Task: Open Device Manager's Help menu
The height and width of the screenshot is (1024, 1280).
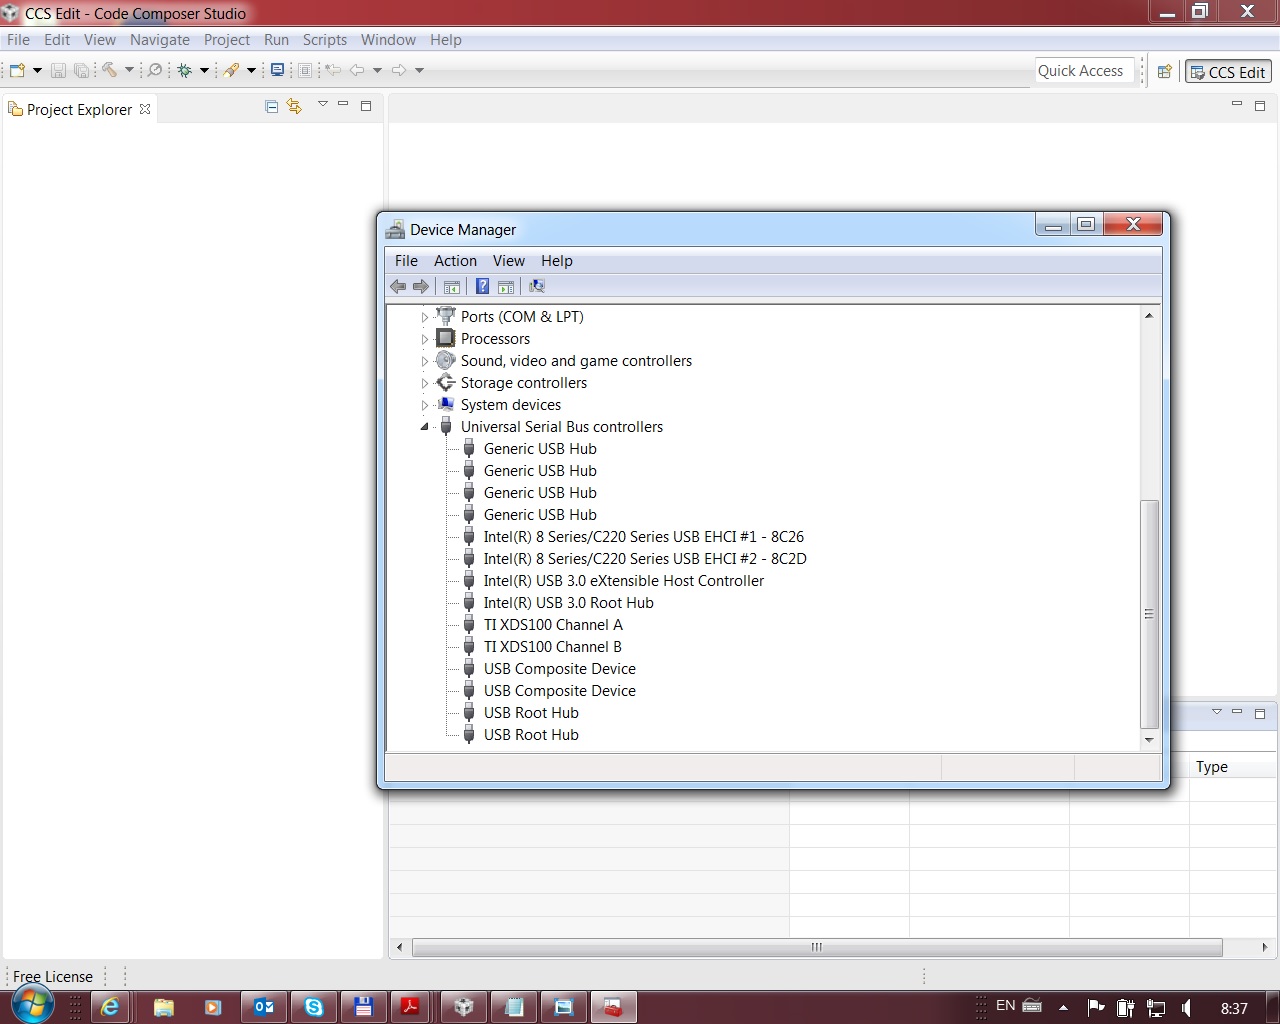Action: click(557, 261)
